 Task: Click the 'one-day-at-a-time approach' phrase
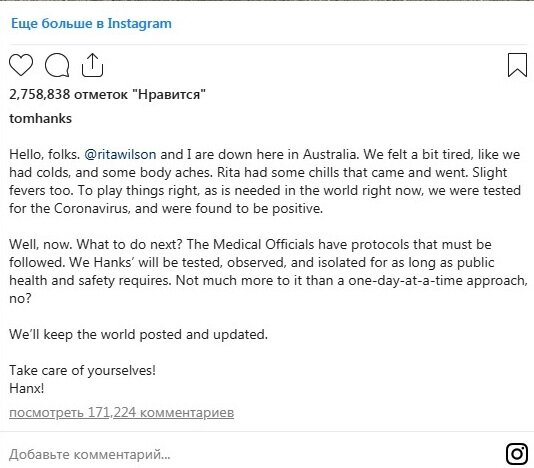[437, 281]
